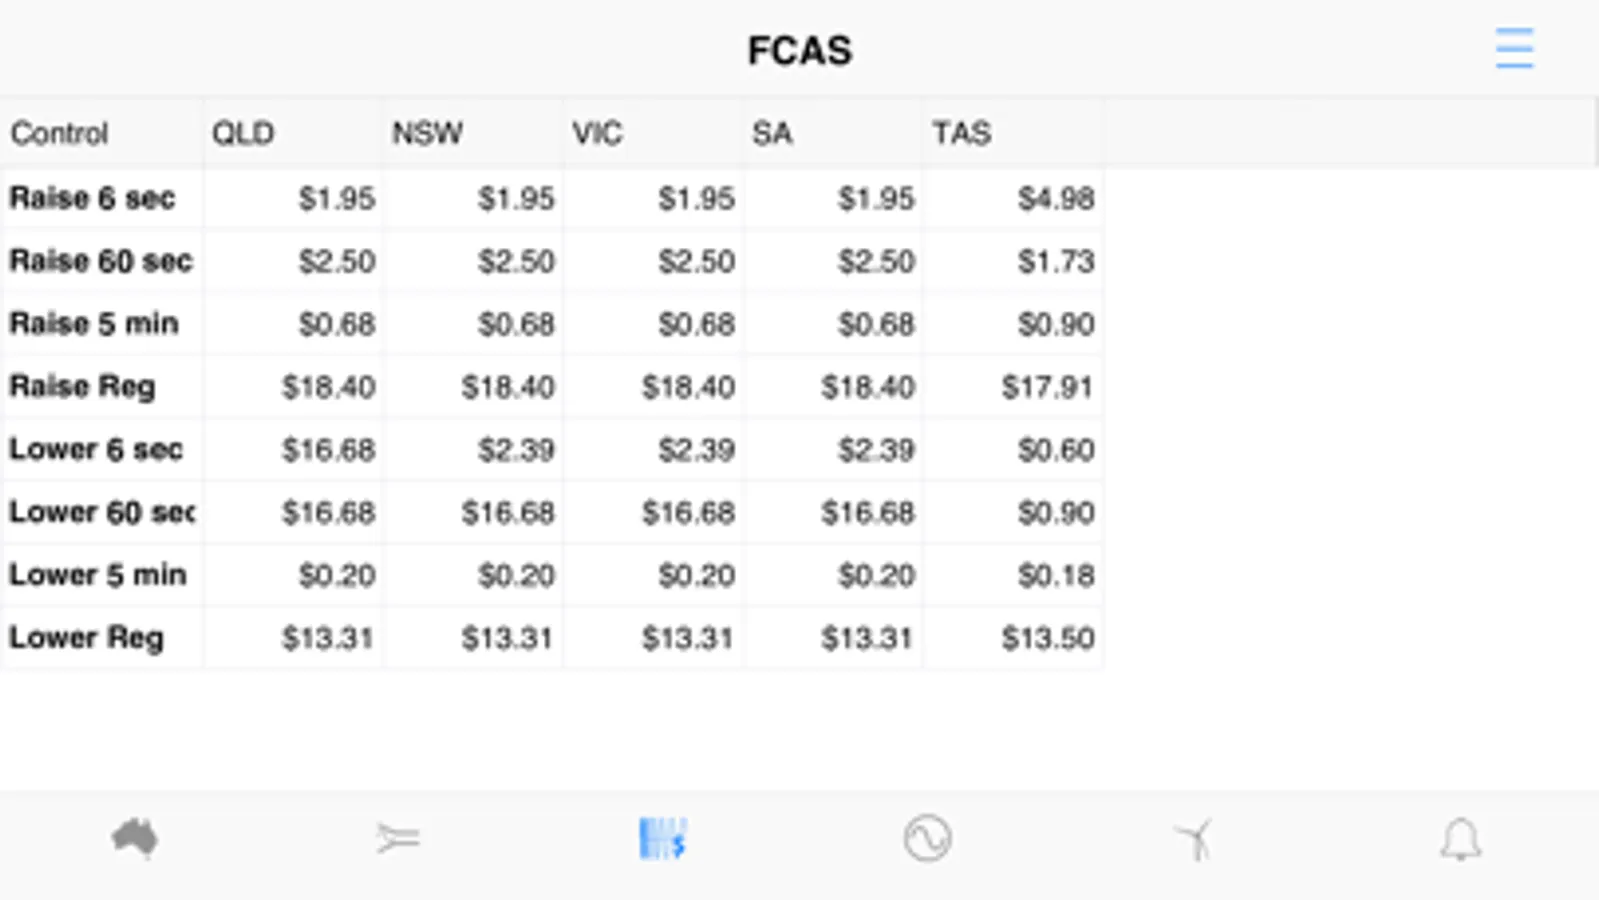1599x900 pixels.
Task: Click the SA column header
Action: pos(772,133)
